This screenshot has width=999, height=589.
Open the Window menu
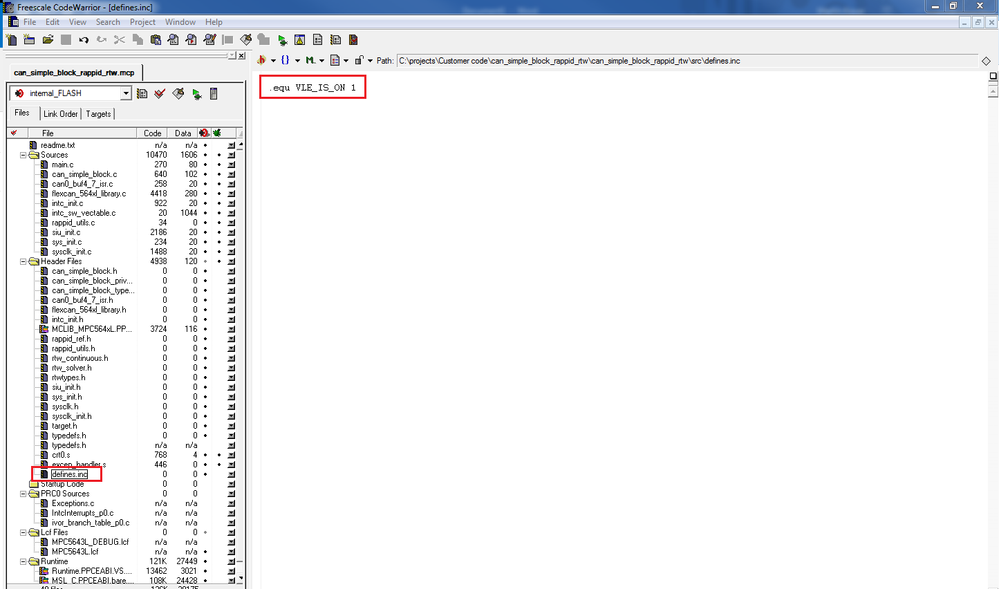[x=180, y=22]
